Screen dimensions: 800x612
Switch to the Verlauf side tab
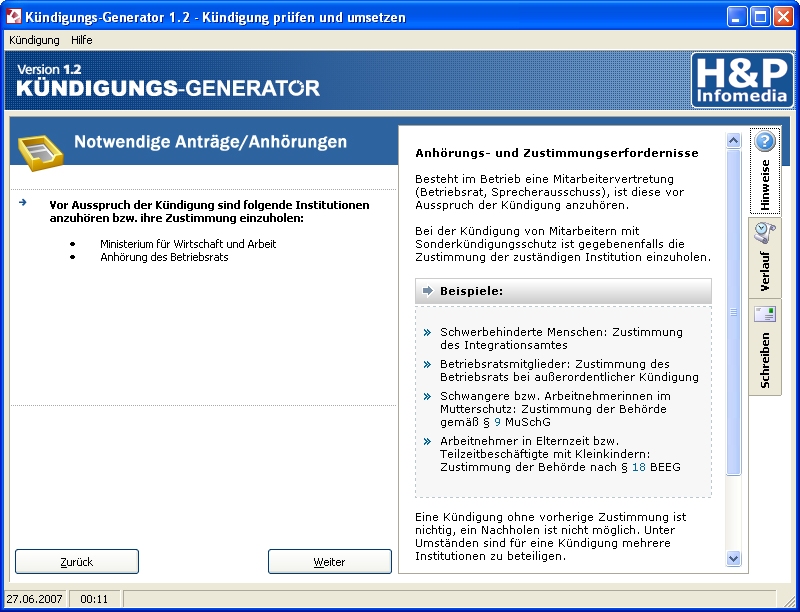765,258
